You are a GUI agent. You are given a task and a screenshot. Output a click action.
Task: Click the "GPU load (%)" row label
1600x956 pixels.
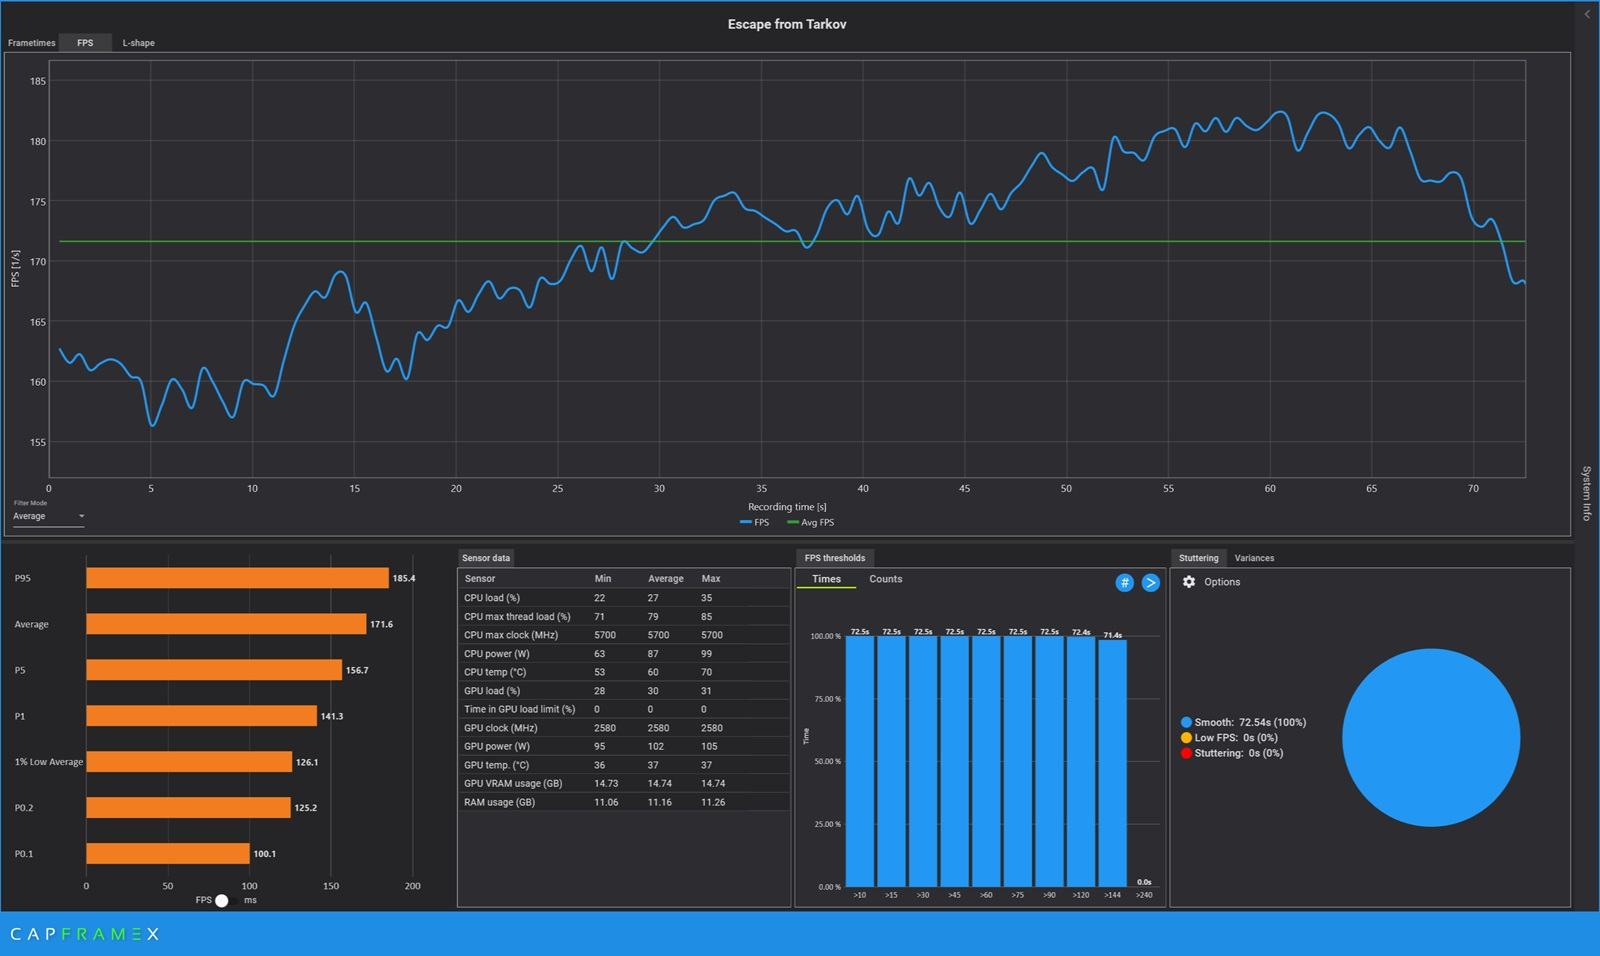point(492,691)
